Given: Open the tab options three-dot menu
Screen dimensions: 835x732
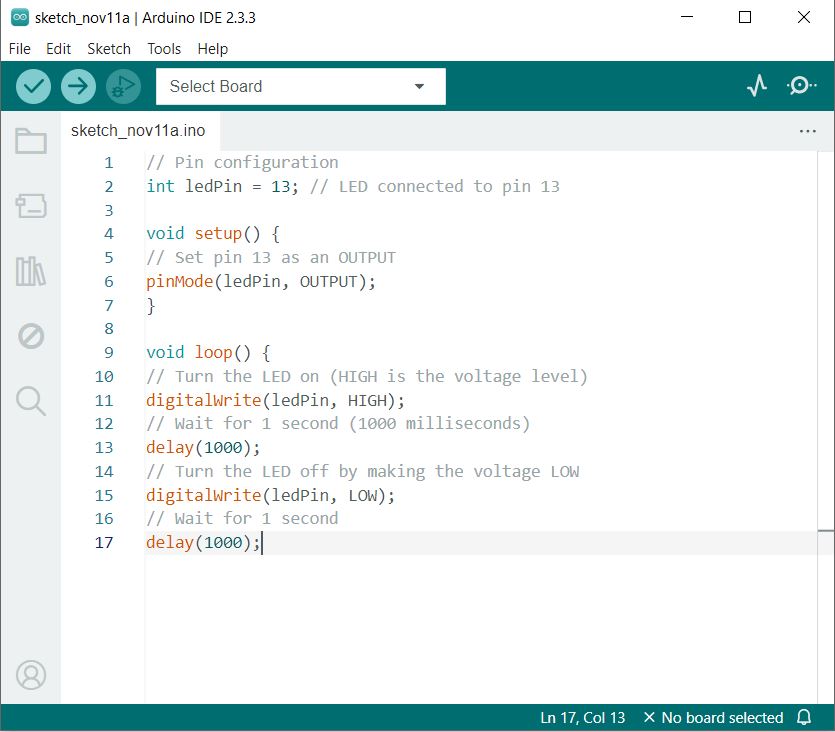Looking at the screenshot, I should (x=807, y=131).
